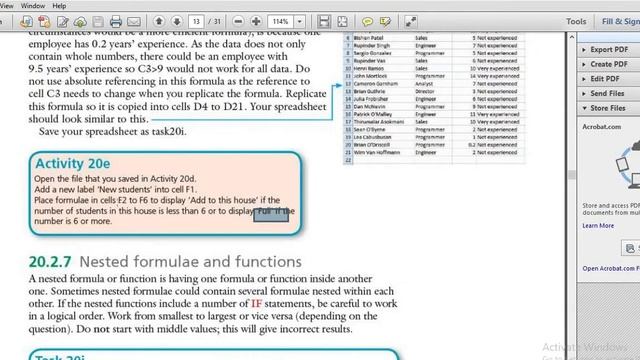Click 'Wim Van Hoffmann' row in spreadsheet image
The width and height of the screenshot is (640, 360).
(435, 152)
